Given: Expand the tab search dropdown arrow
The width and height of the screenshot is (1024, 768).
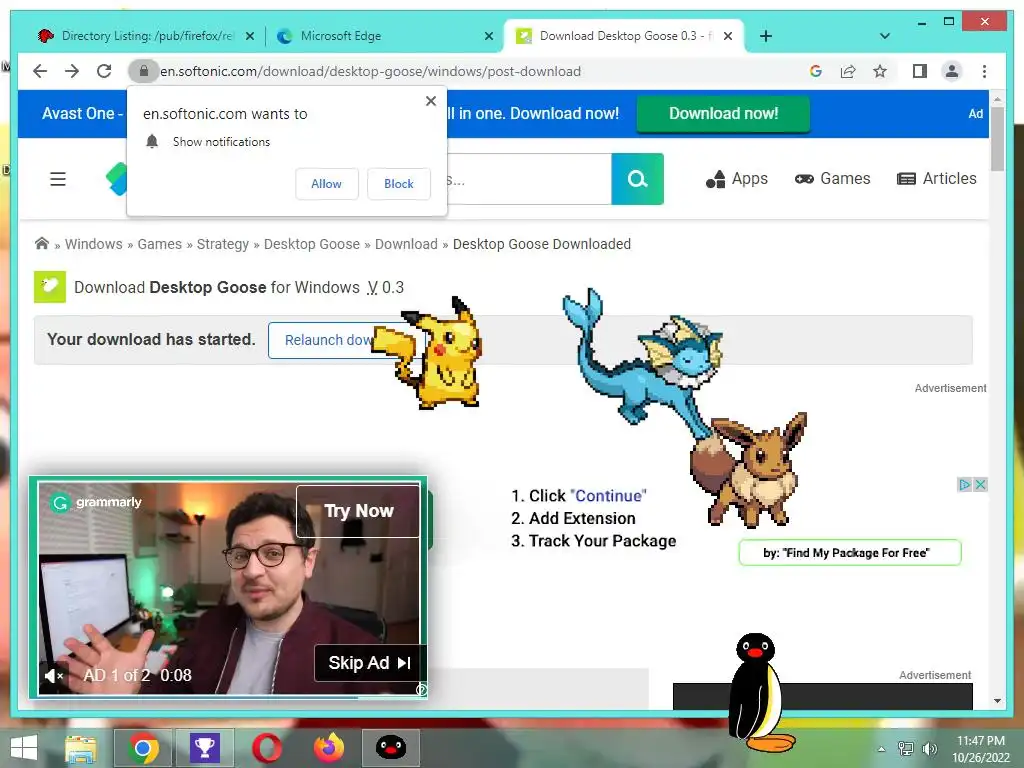Looking at the screenshot, I should tap(884, 36).
